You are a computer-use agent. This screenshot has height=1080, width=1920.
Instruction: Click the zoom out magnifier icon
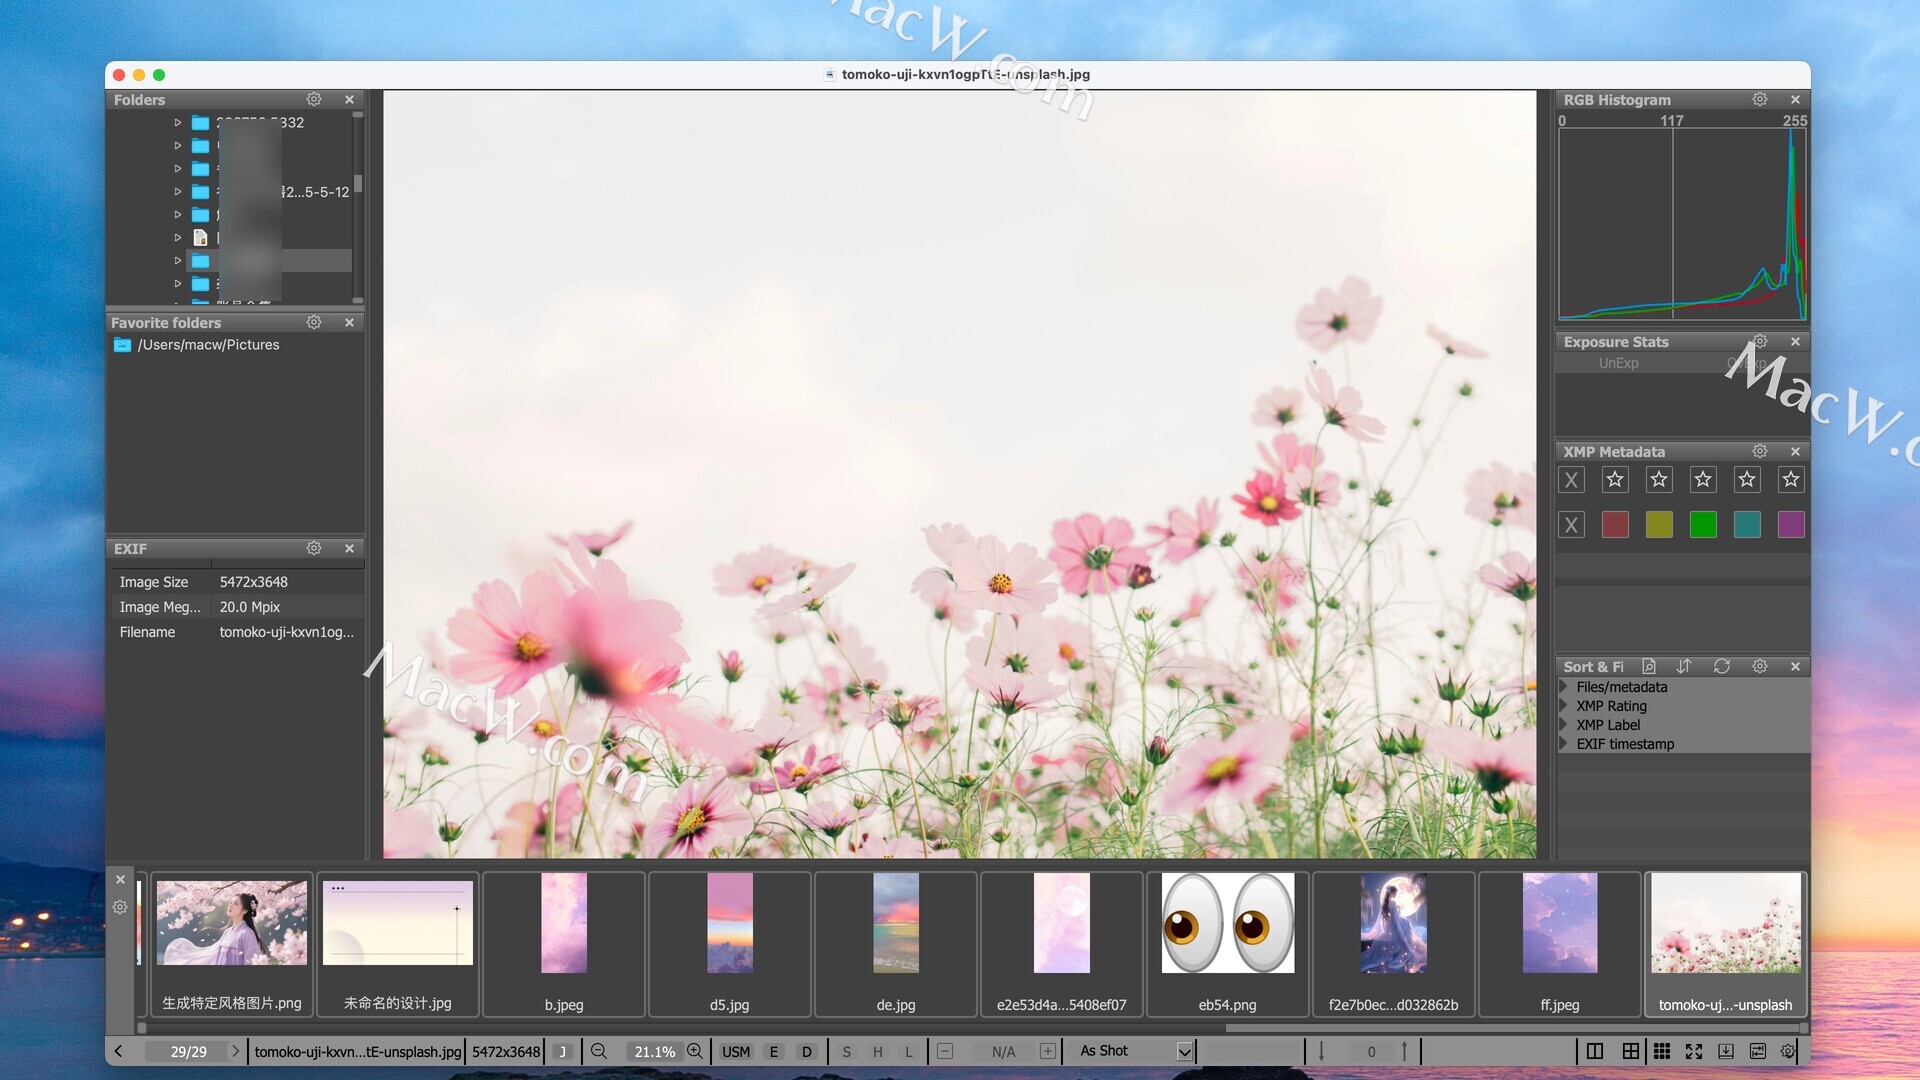599,1051
